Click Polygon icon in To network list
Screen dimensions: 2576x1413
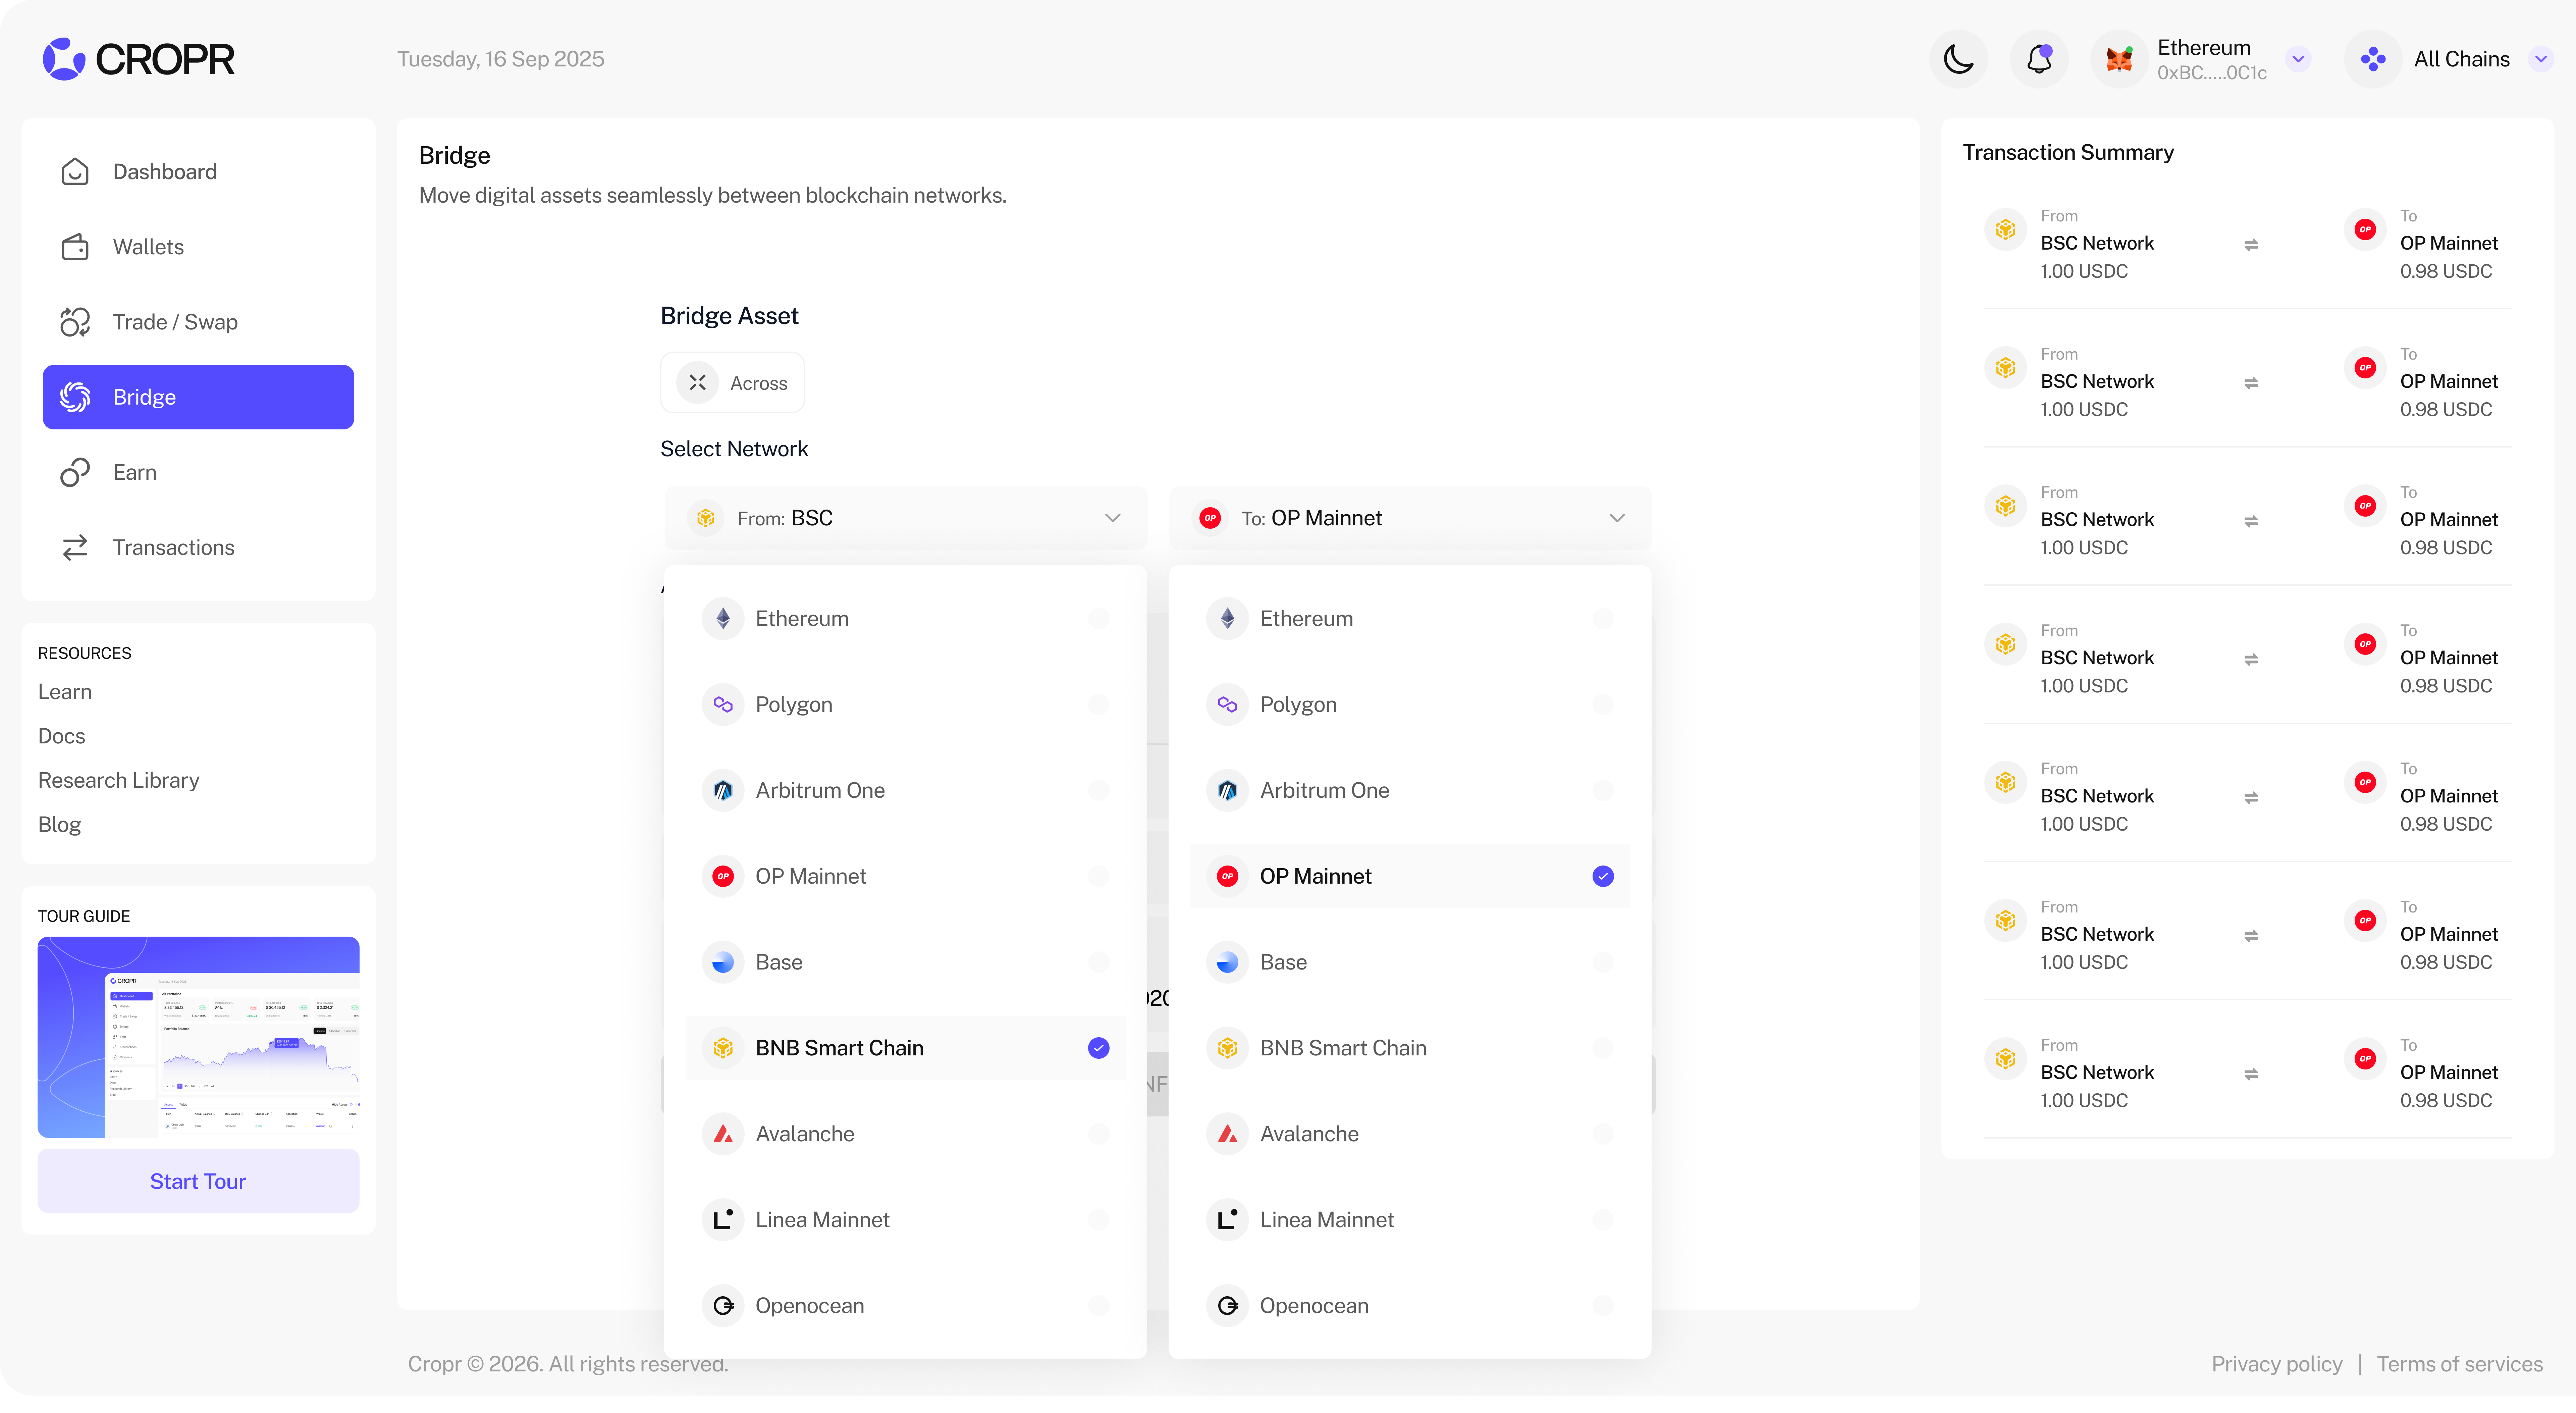coord(1227,705)
